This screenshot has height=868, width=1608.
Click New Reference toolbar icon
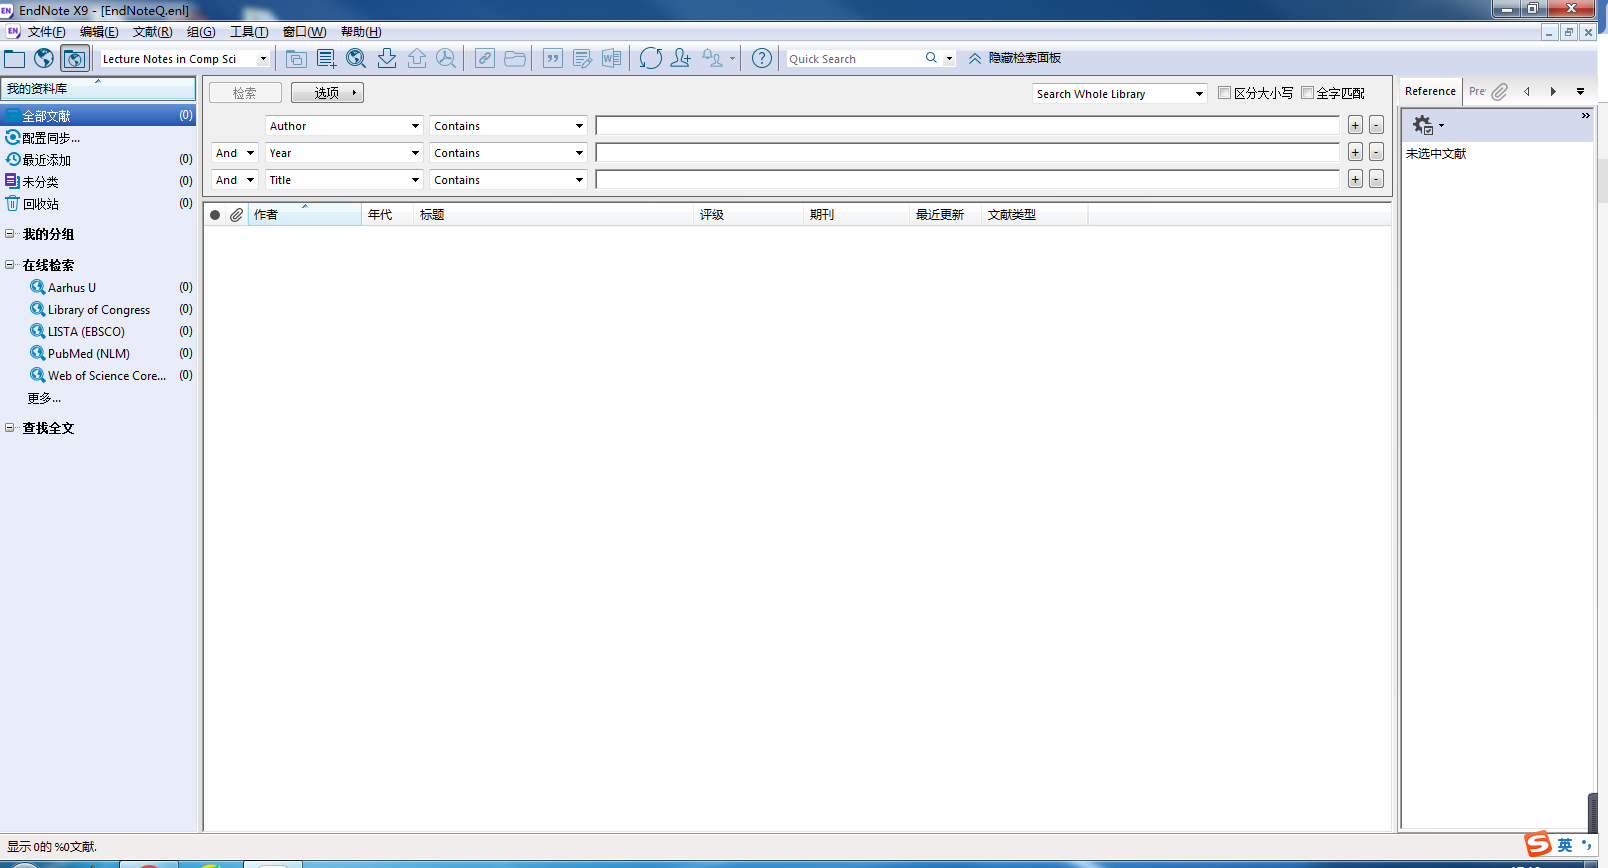[x=326, y=59]
